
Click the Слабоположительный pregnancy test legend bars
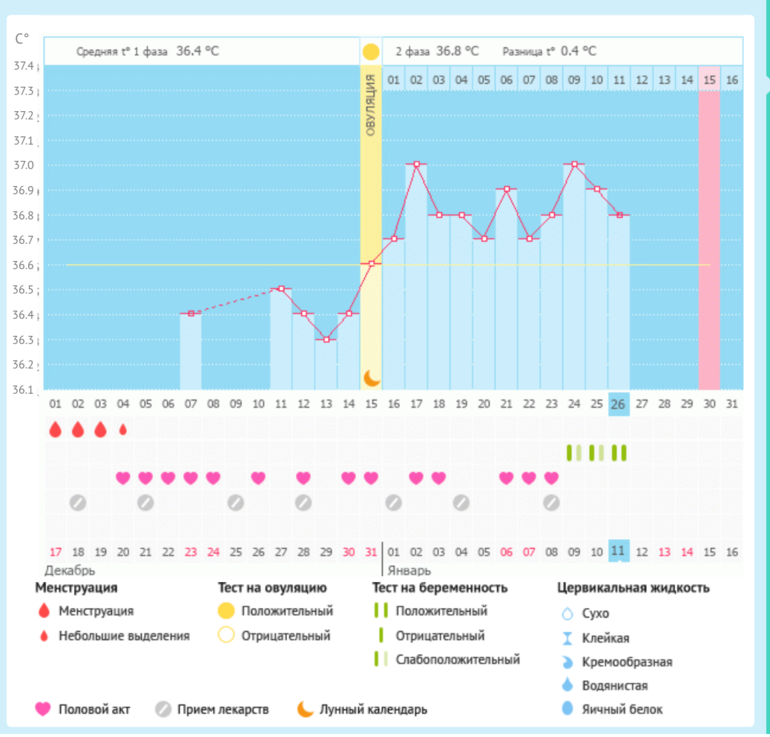coord(380,659)
